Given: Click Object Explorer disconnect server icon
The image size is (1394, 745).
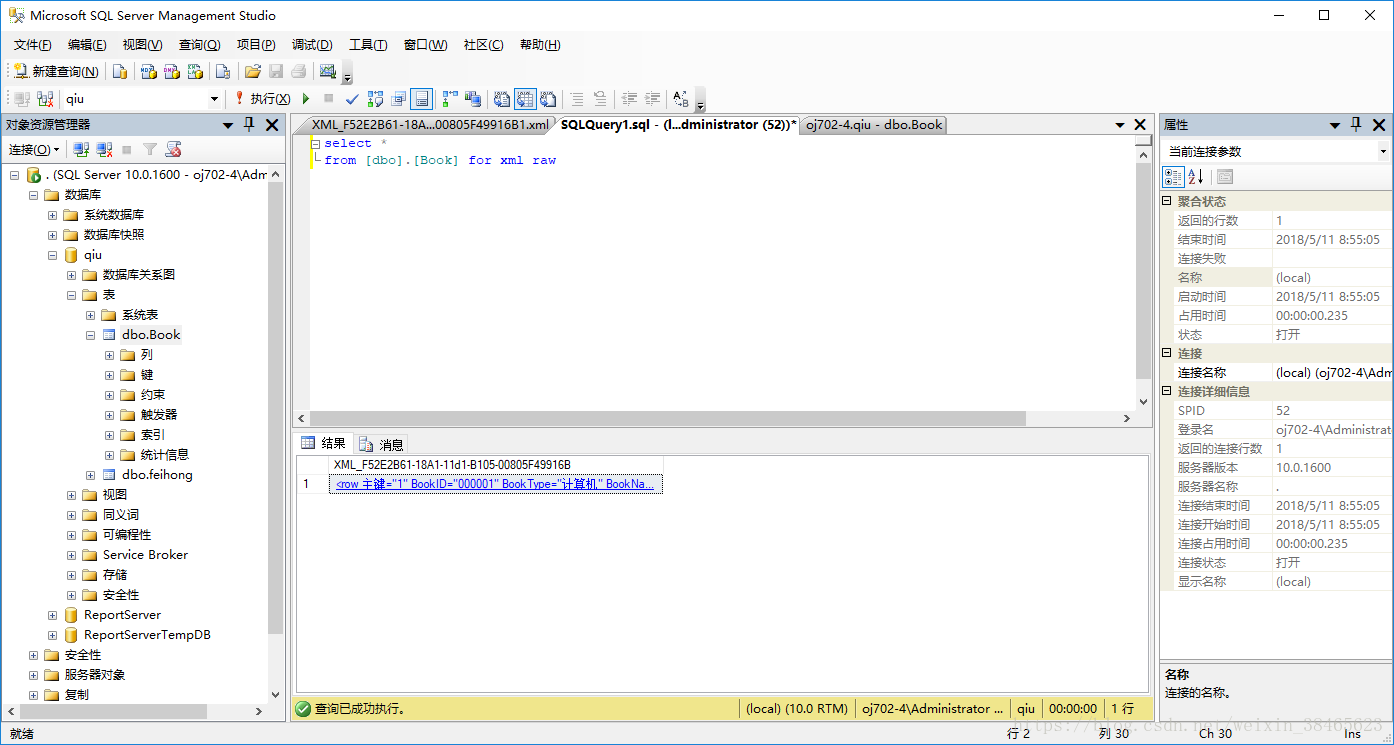Looking at the screenshot, I should coord(104,150).
